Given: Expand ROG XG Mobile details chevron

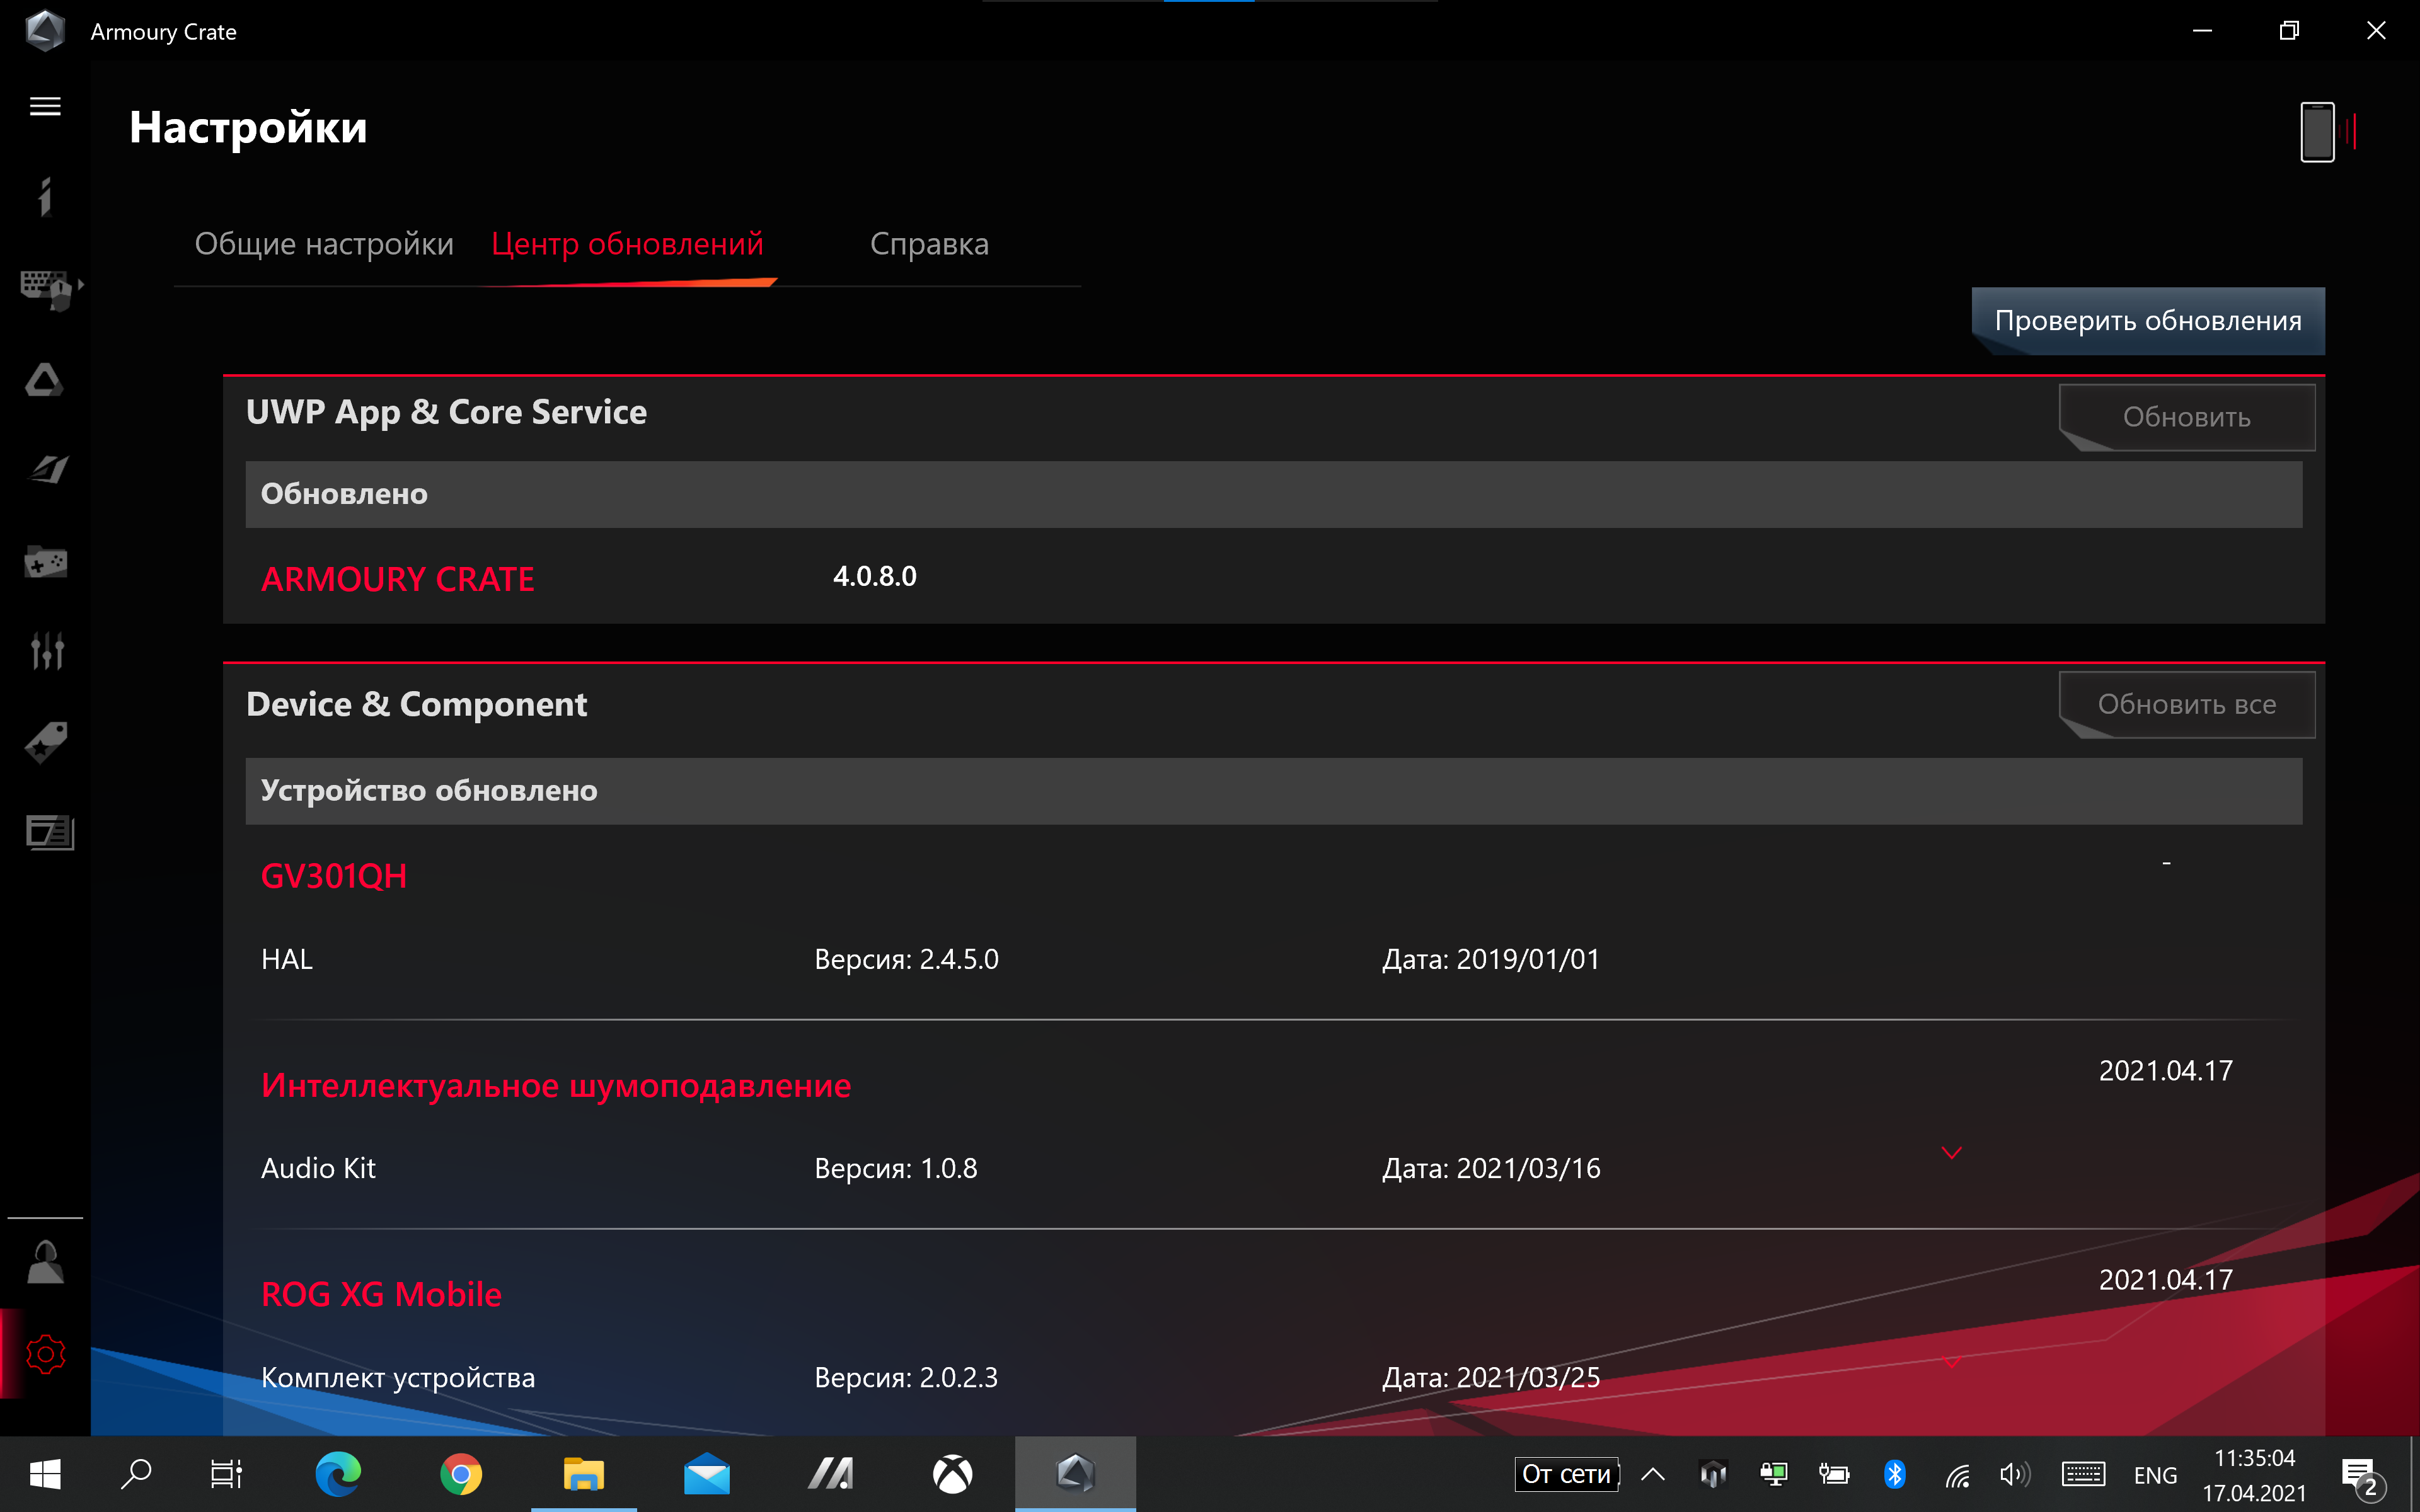Looking at the screenshot, I should pyautogui.click(x=1951, y=1362).
